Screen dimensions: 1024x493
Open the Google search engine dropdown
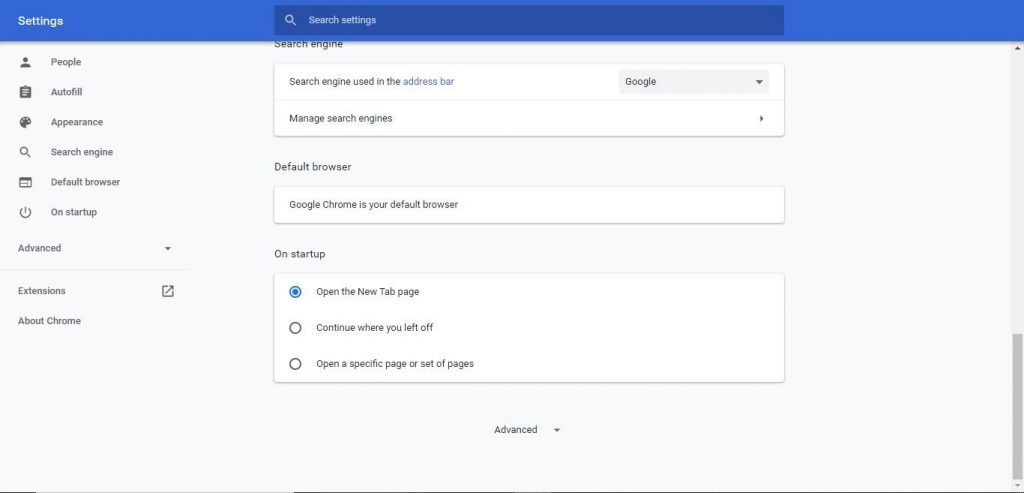tap(694, 82)
